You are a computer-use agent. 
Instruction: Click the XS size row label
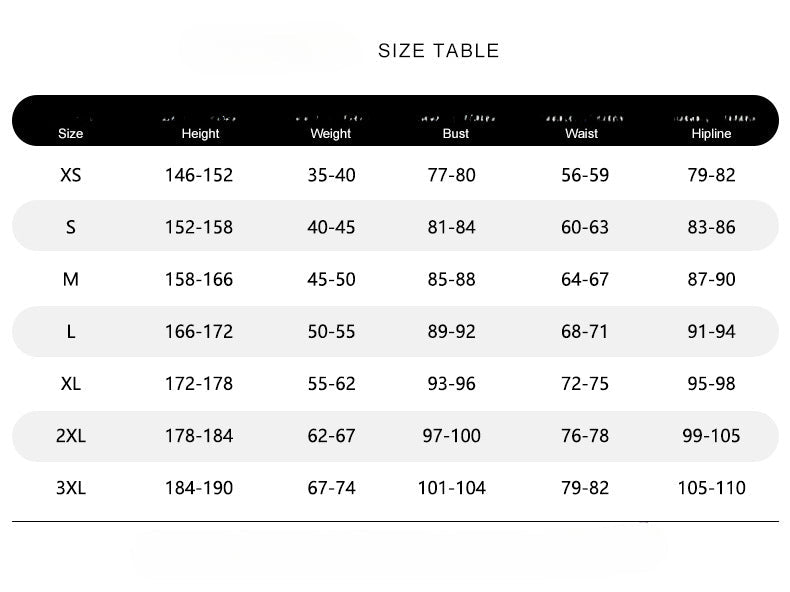pyautogui.click(x=71, y=175)
